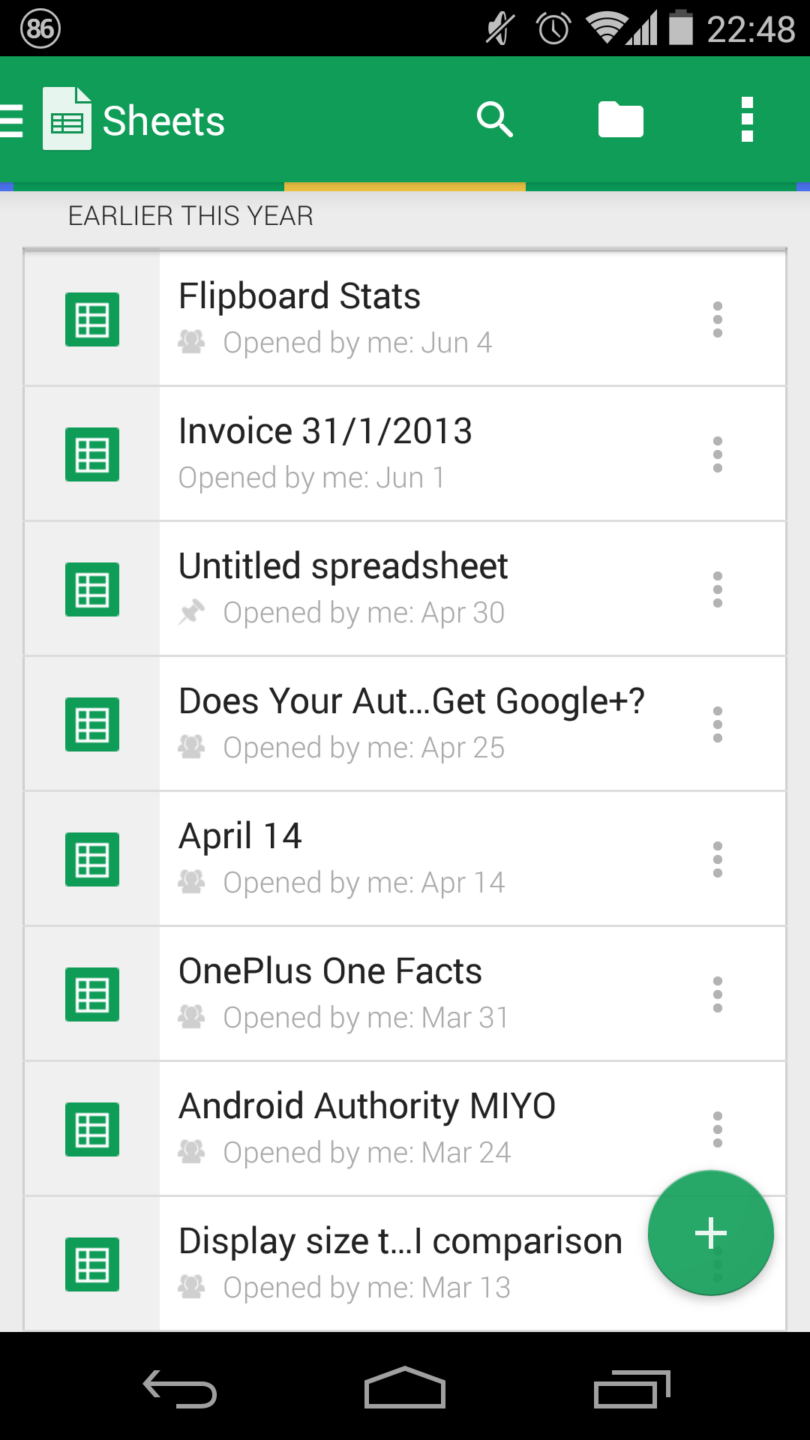Click the spreadsheet icon for Invoice 31/1/2013
Image resolution: width=810 pixels, height=1440 pixels.
pyautogui.click(x=91, y=454)
